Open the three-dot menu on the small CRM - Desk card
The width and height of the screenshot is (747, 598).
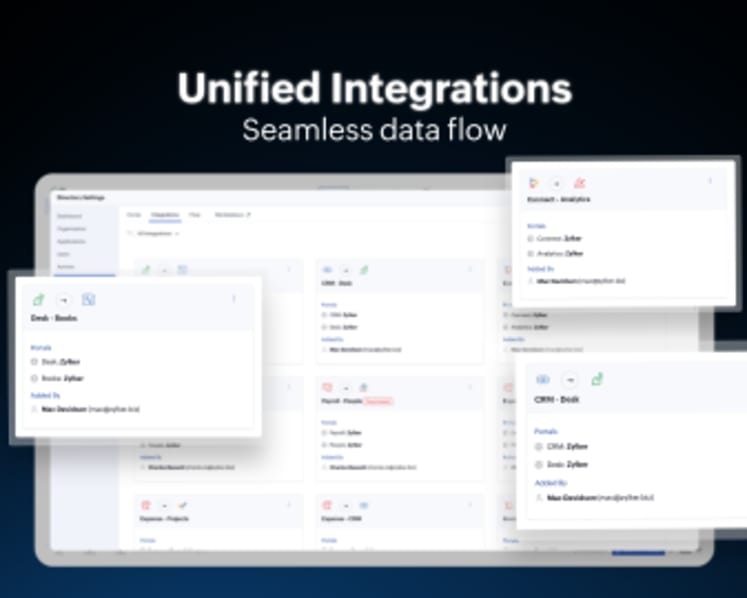click(470, 269)
